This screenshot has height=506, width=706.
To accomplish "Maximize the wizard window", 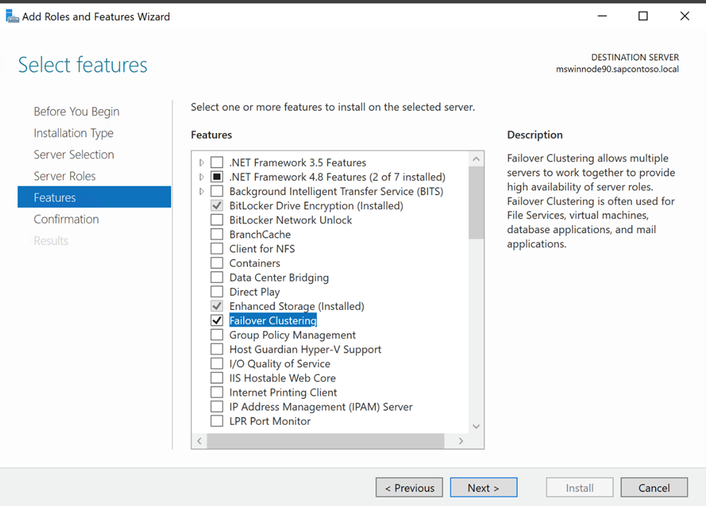I will (643, 16).
